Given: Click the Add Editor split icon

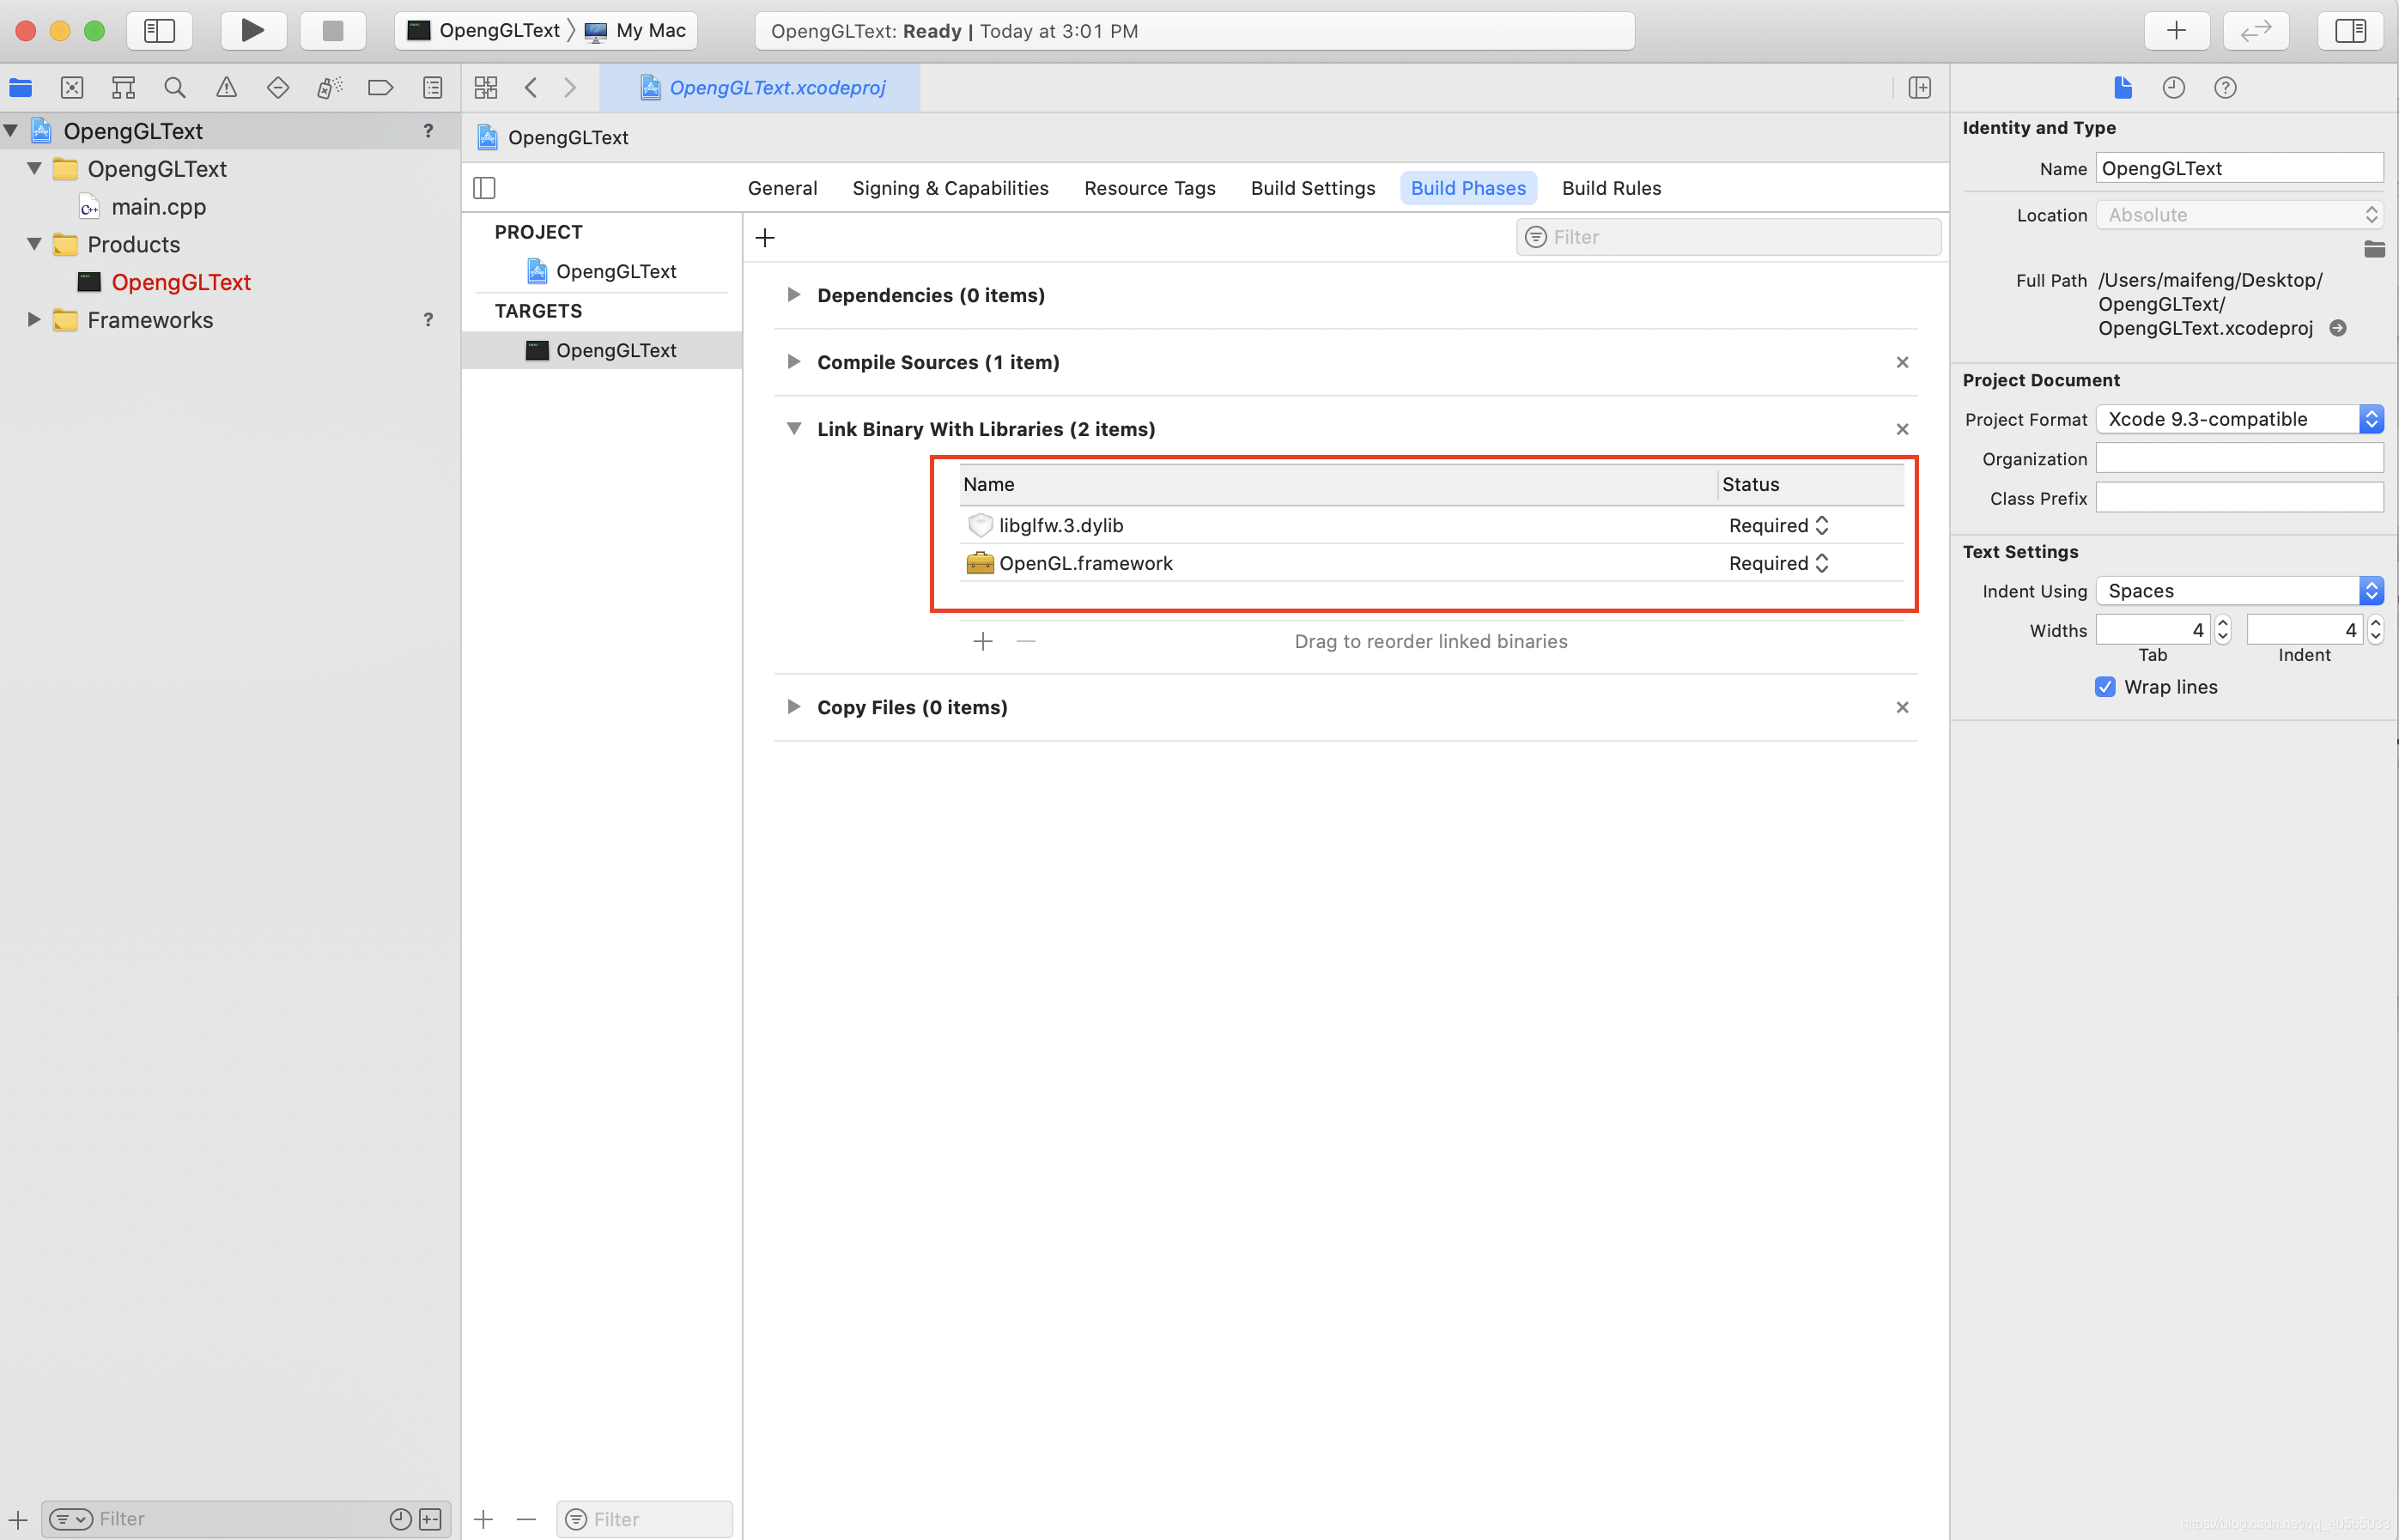Looking at the screenshot, I should tap(1919, 88).
